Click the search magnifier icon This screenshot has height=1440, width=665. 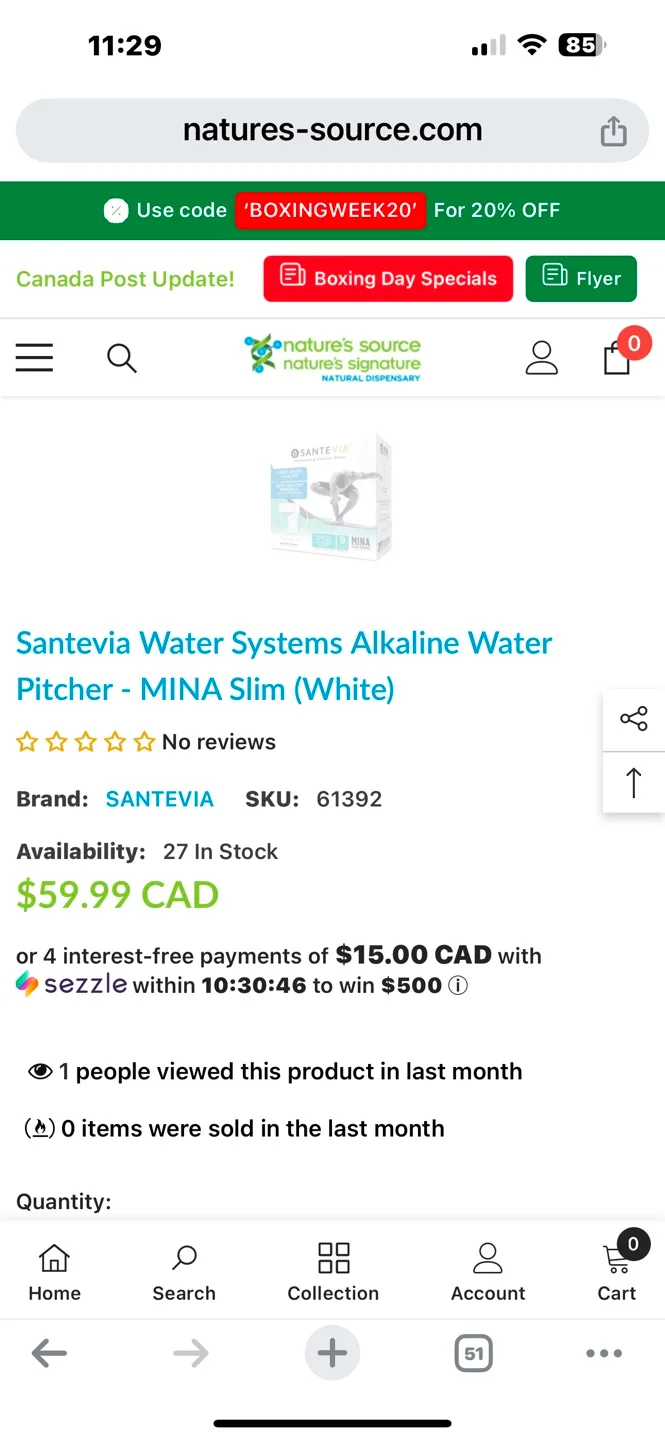click(x=121, y=357)
